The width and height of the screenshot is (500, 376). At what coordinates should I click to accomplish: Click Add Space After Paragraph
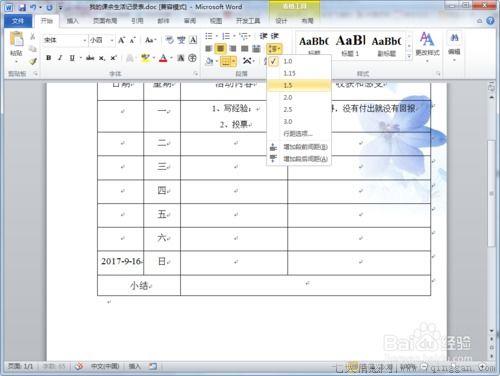point(299,159)
